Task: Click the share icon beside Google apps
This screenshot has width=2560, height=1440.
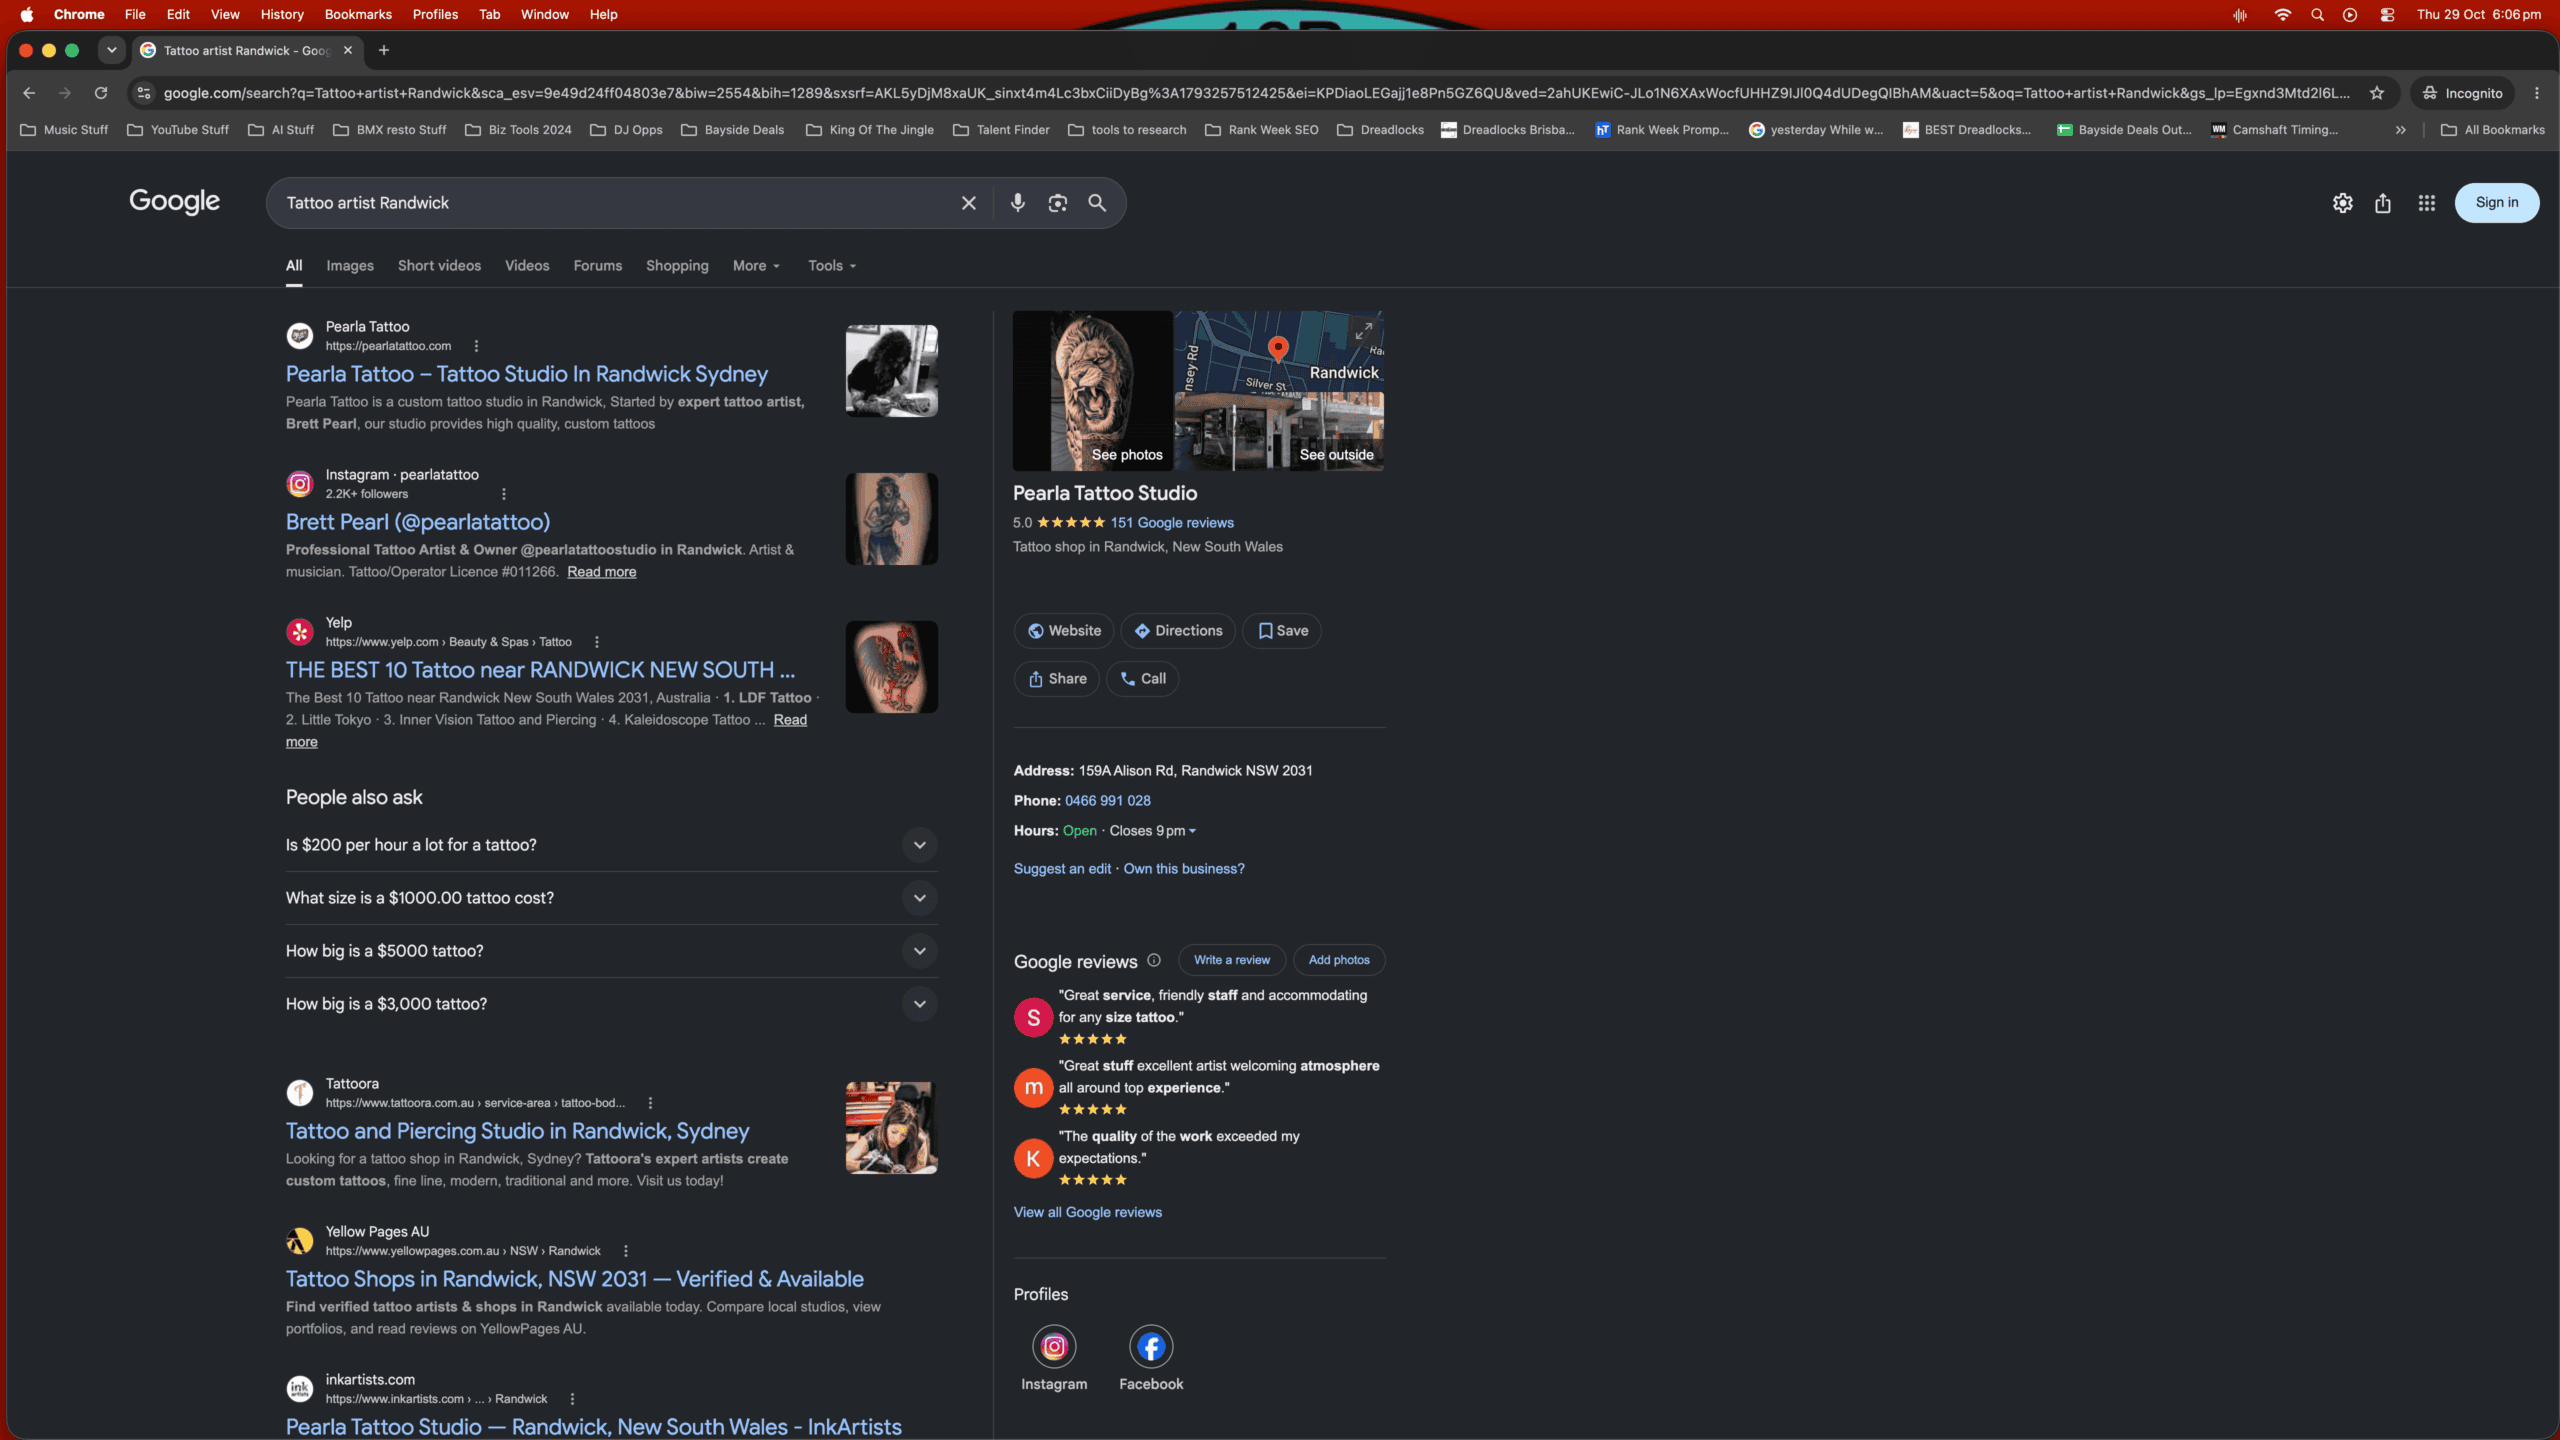Action: tap(2383, 203)
